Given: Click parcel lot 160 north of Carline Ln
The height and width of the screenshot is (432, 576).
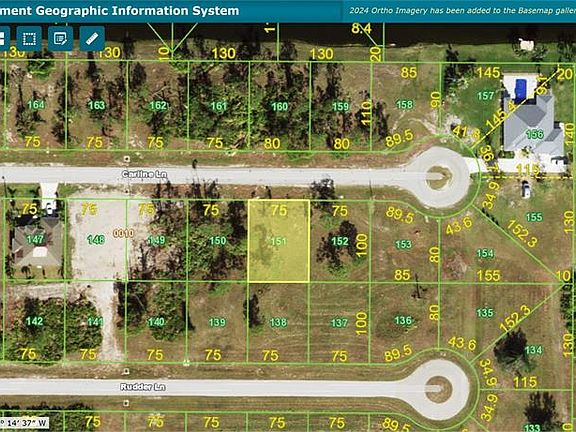Looking at the screenshot, I should (x=280, y=106).
